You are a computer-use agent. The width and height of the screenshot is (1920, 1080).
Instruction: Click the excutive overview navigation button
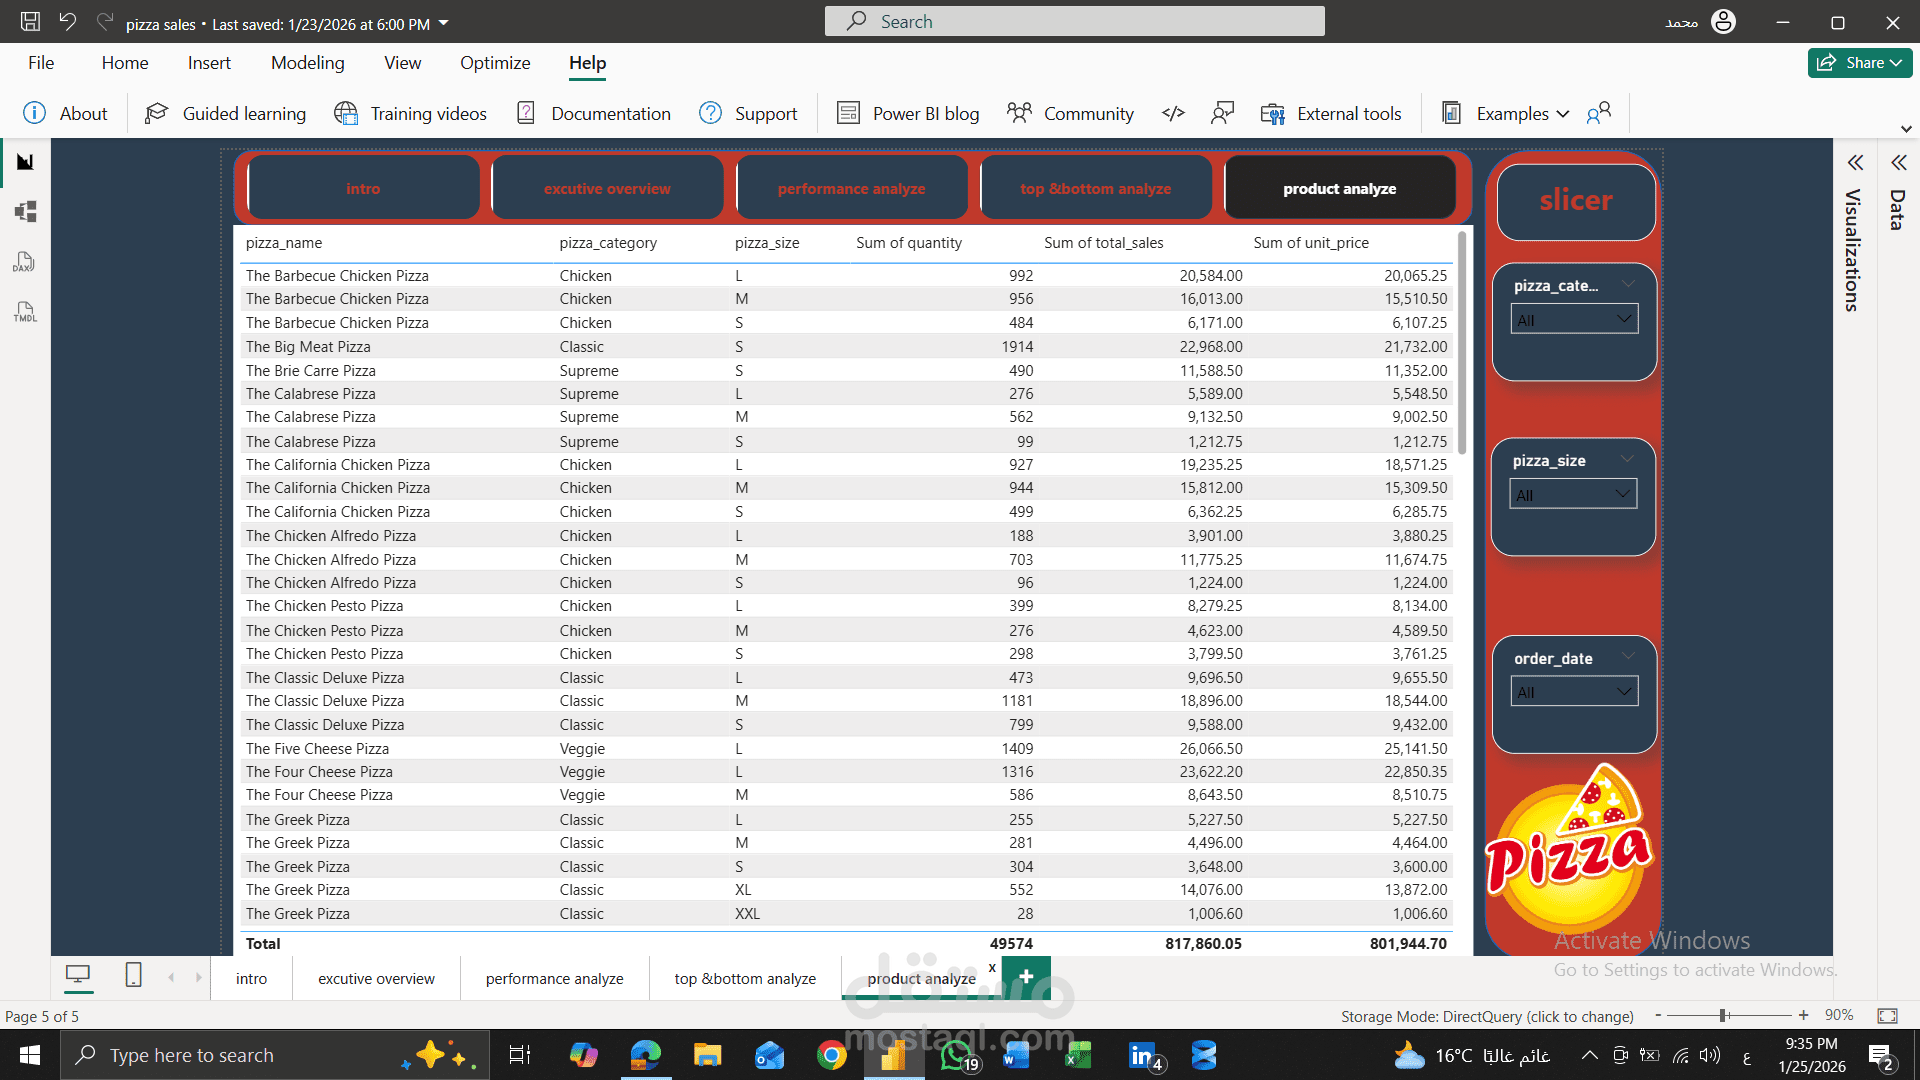607,189
